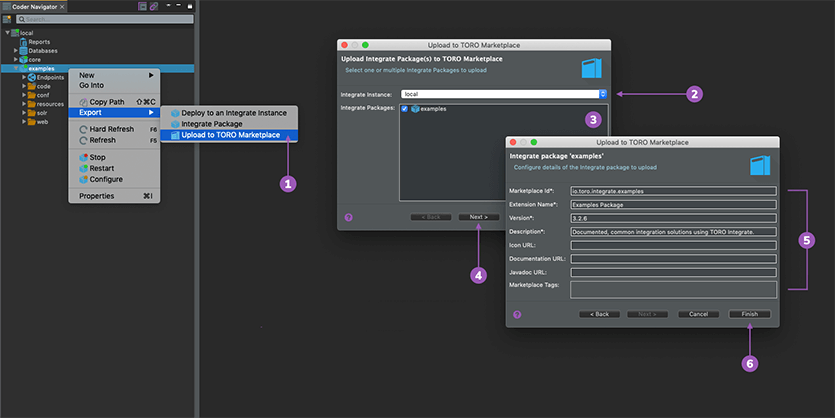Click into the Coder Navigator search field
This screenshot has height=418, width=835.
tap(105, 19)
